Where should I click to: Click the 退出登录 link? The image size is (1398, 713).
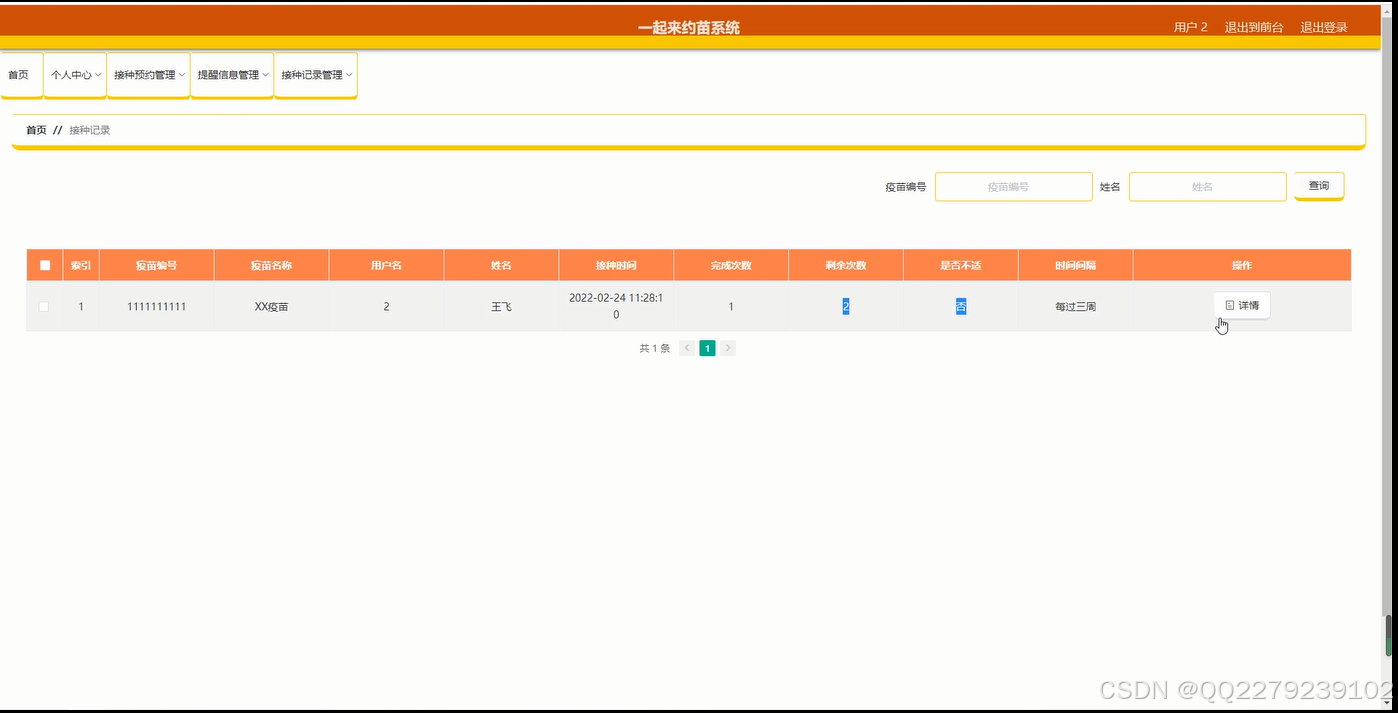click(x=1324, y=27)
